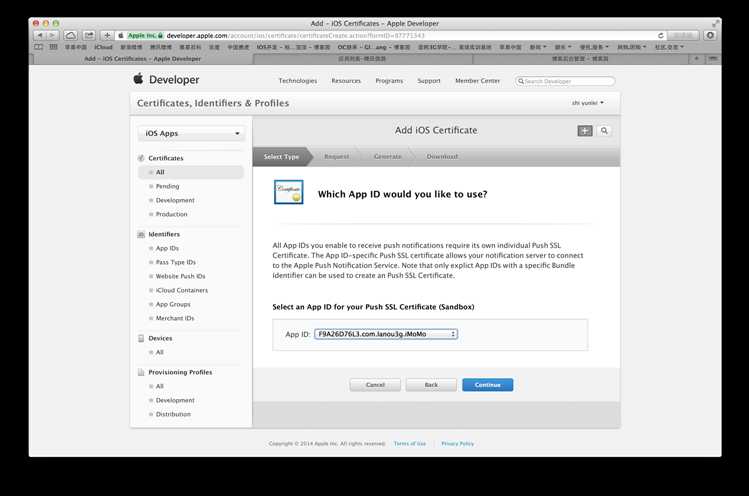Image resolution: width=749 pixels, height=496 pixels.
Task: Click the iCloud bookmark in bookmarks bar
Action: [x=103, y=47]
